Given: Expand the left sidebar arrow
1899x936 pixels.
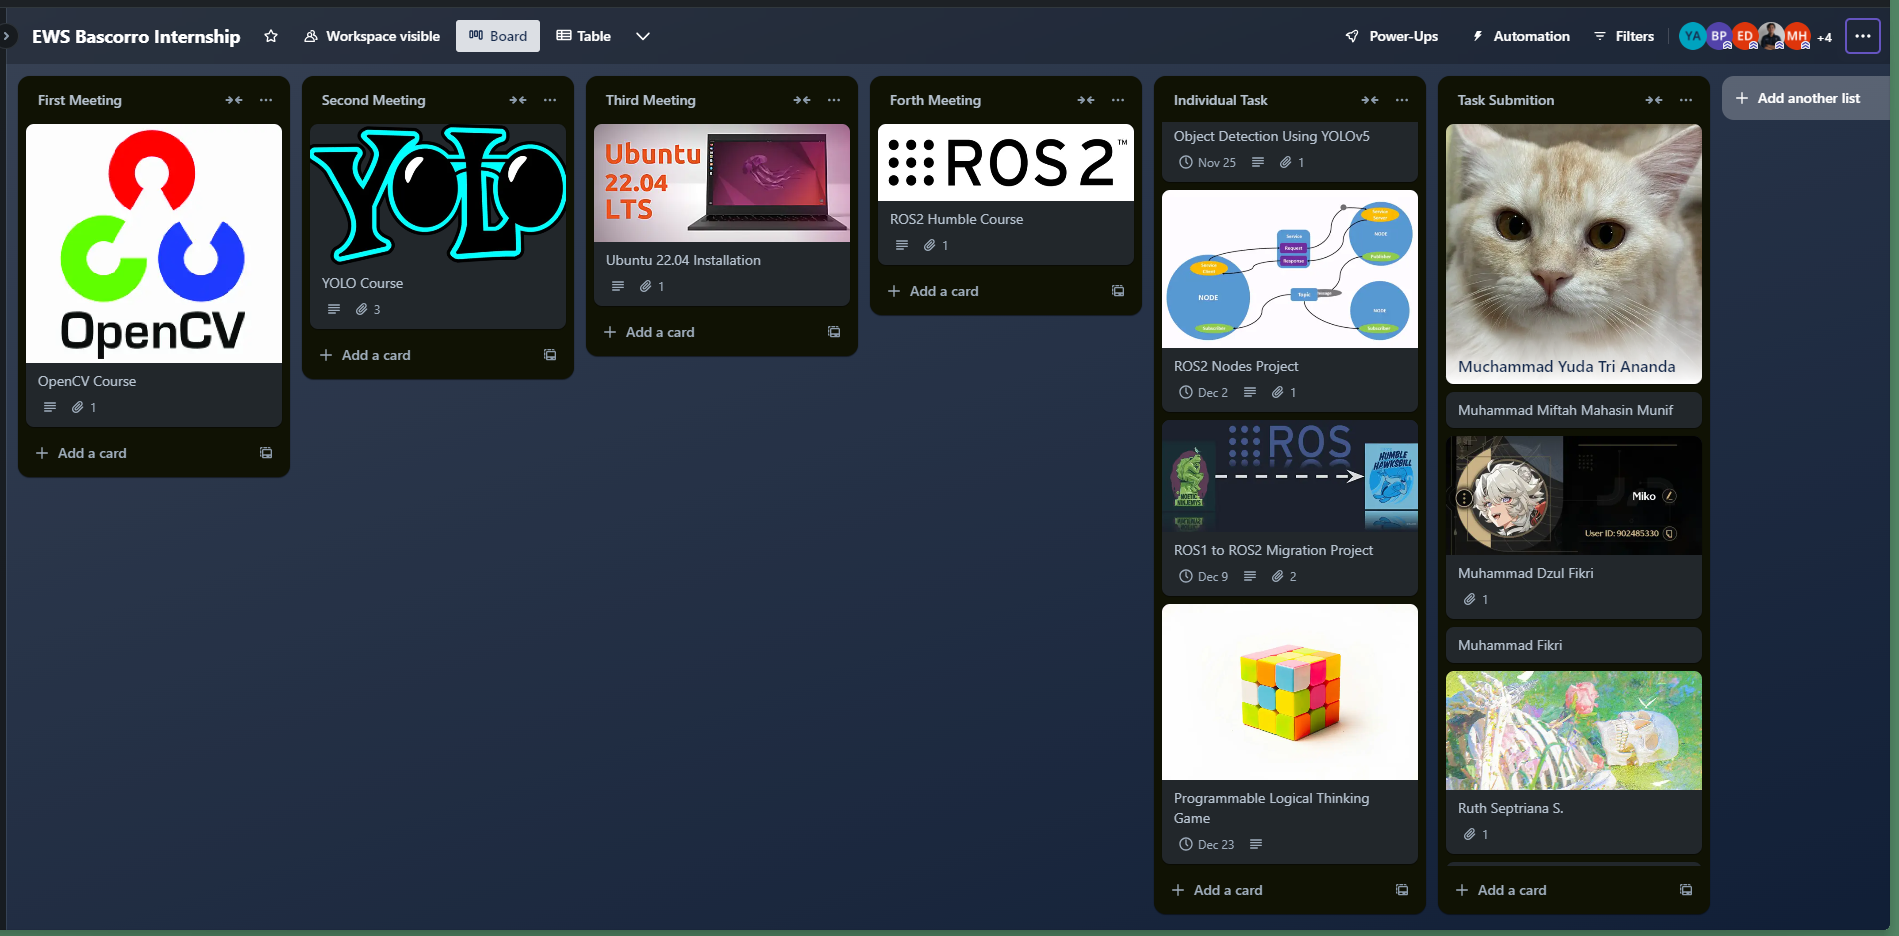Looking at the screenshot, I should pos(6,36).
